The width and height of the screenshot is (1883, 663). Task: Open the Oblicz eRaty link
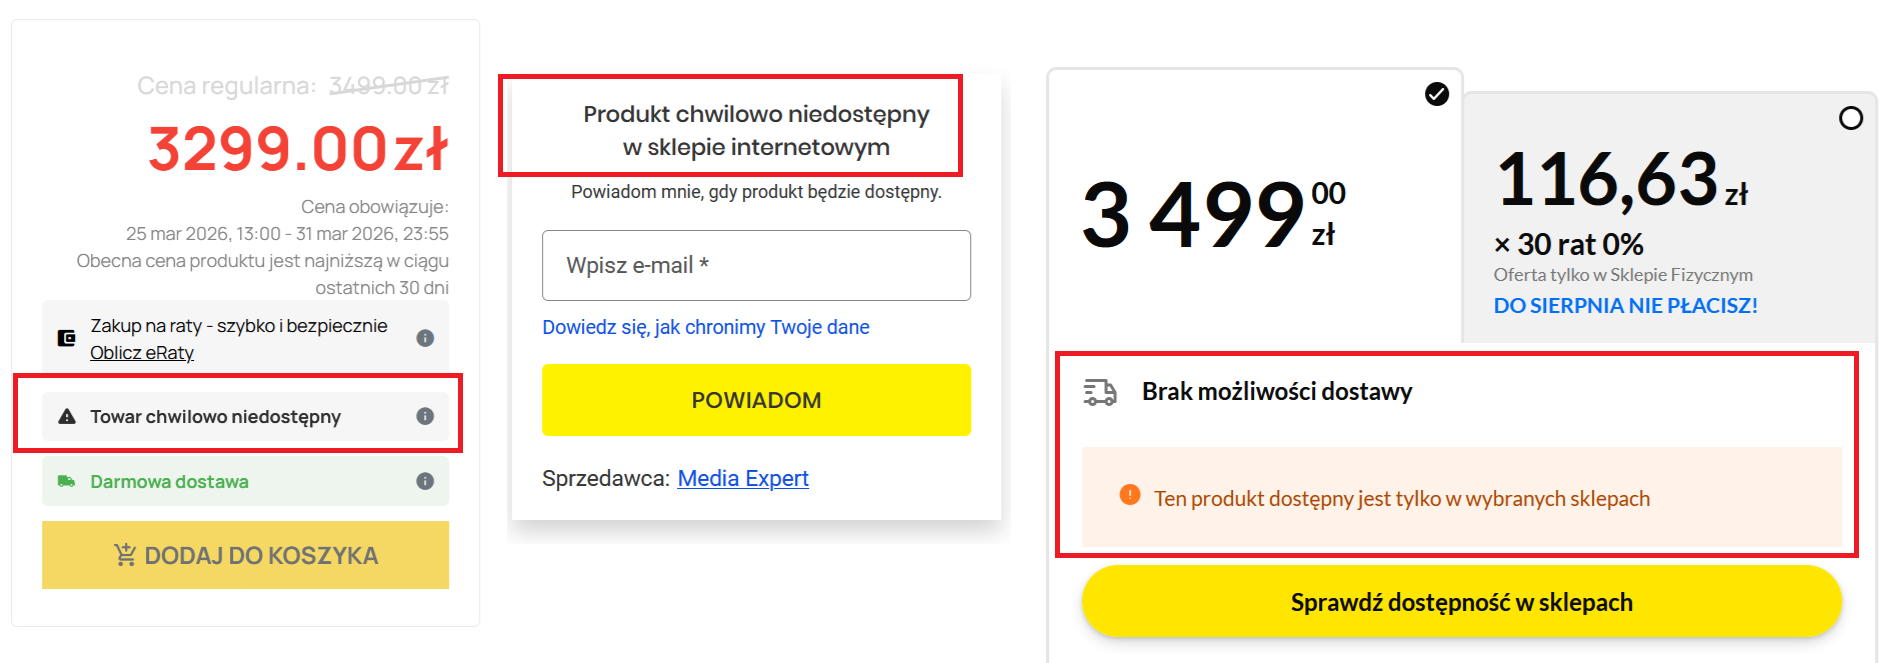click(x=142, y=353)
